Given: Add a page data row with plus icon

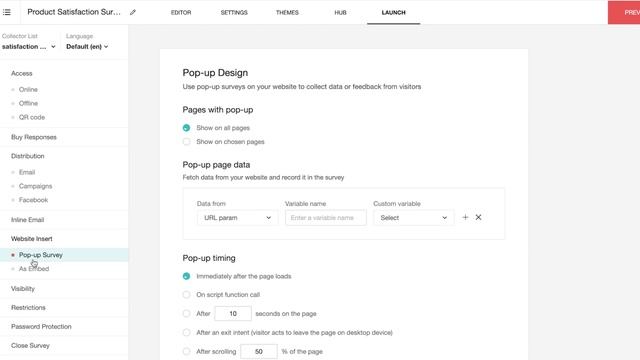Looking at the screenshot, I should tap(465, 217).
